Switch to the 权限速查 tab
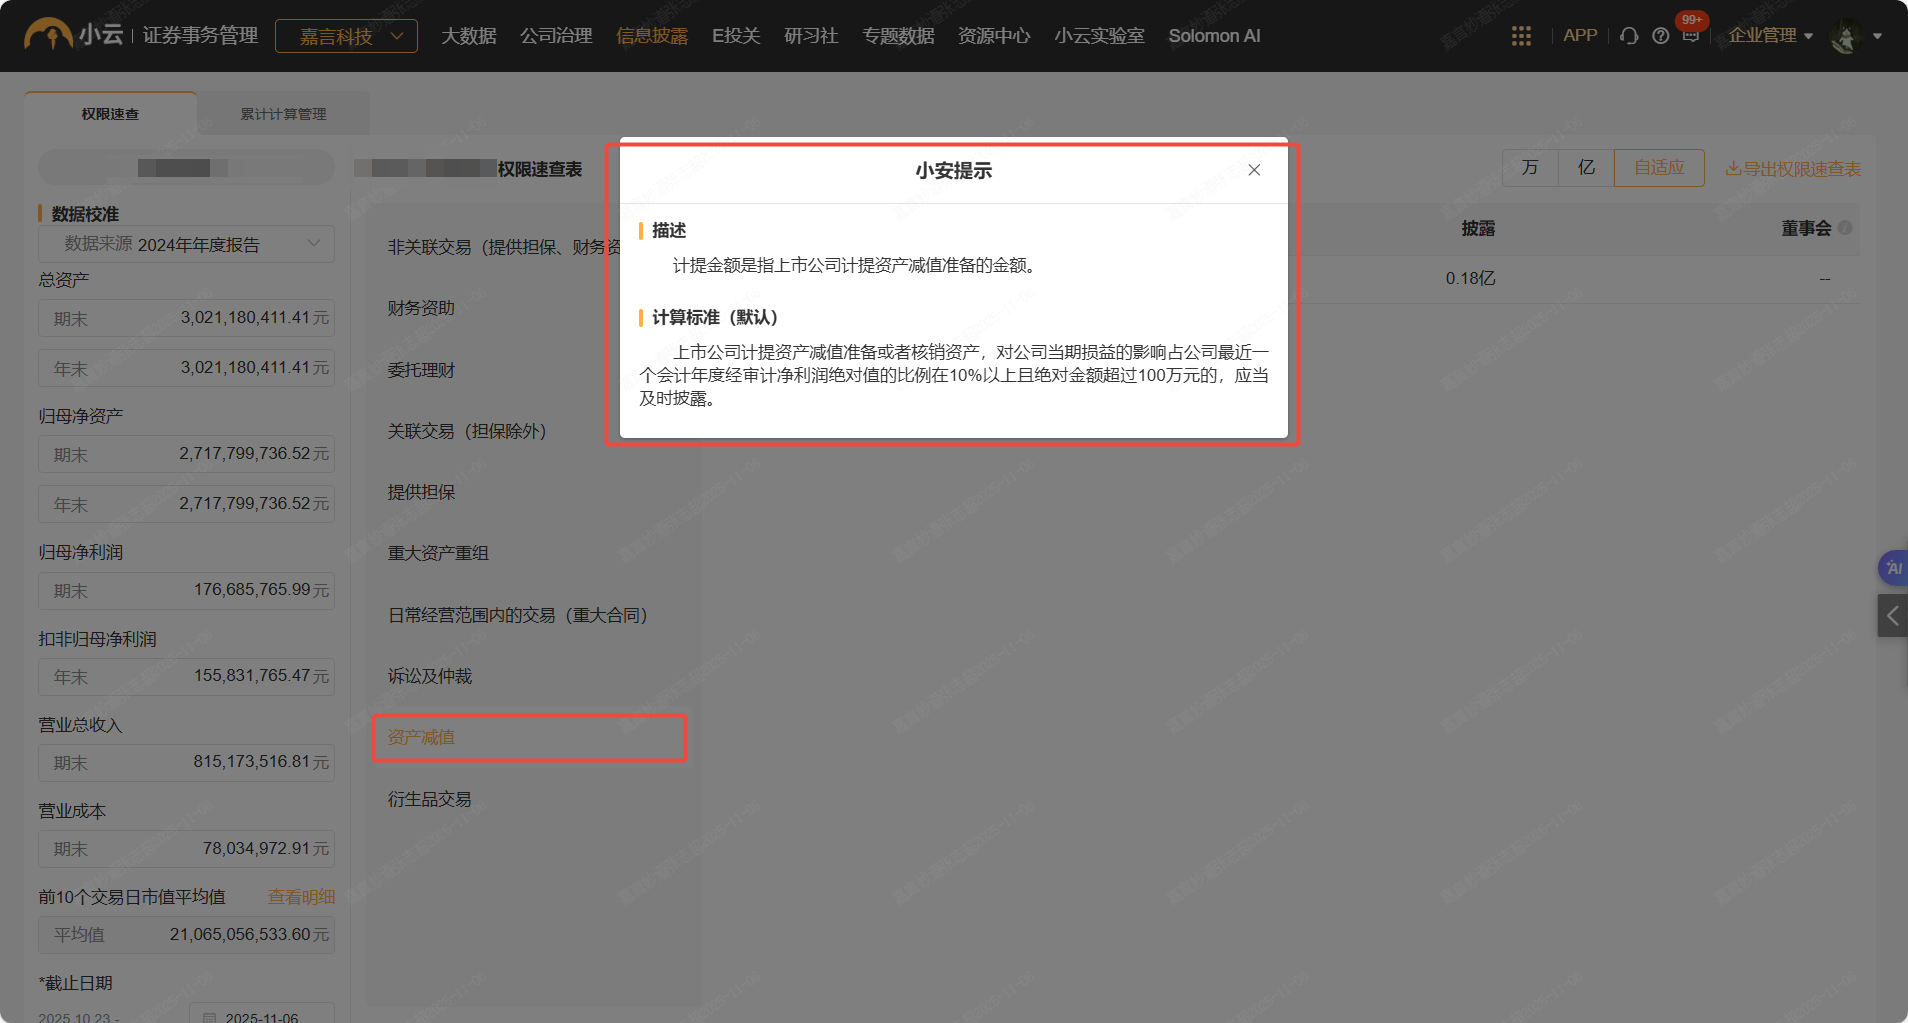The width and height of the screenshot is (1908, 1023). point(110,114)
